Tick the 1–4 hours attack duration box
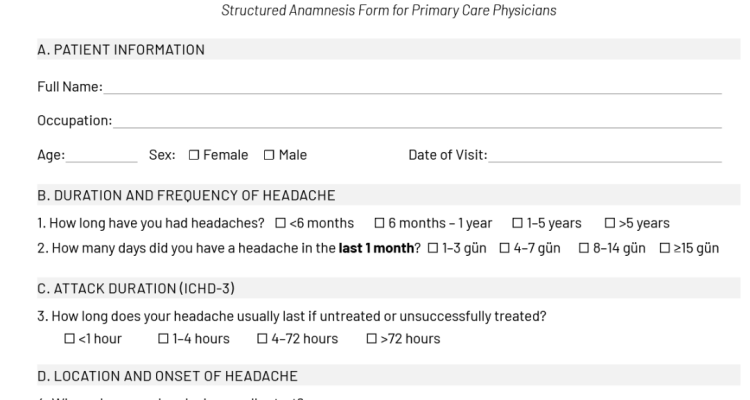Screen dimensions: 750x400 pos(163,339)
